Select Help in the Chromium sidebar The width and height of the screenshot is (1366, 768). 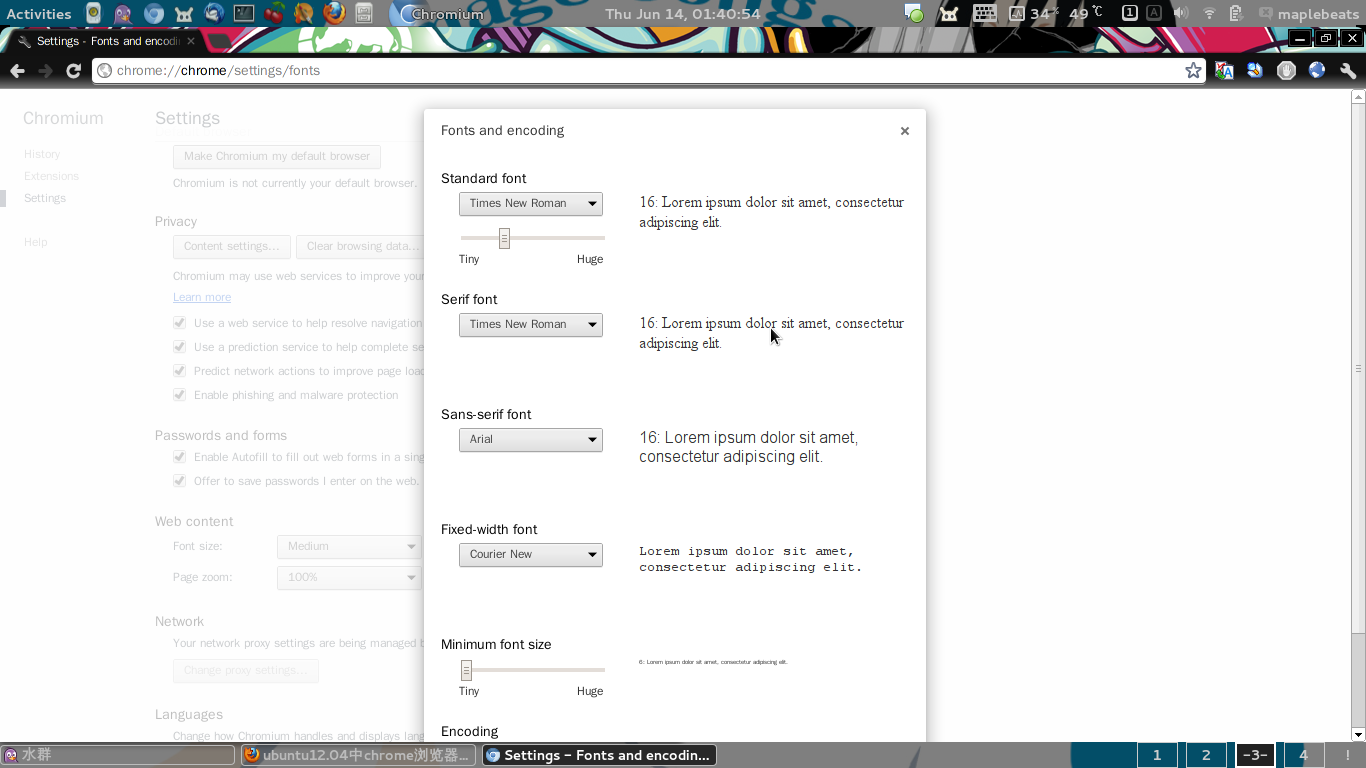tap(36, 242)
